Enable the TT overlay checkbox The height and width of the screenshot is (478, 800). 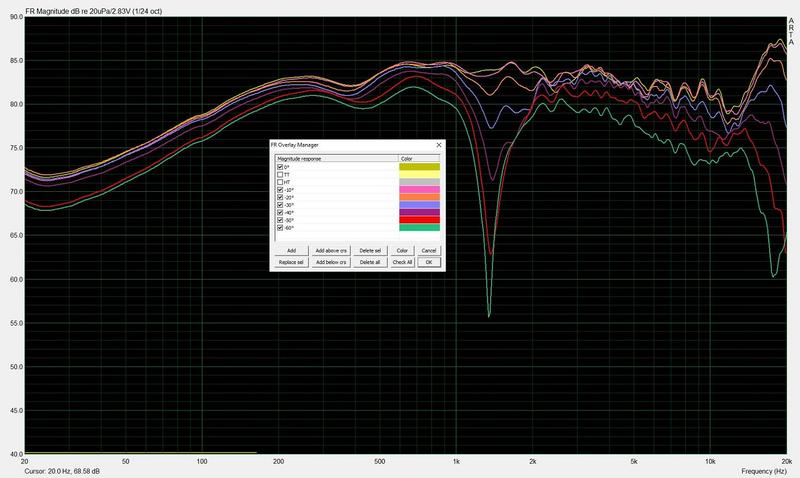[280, 174]
